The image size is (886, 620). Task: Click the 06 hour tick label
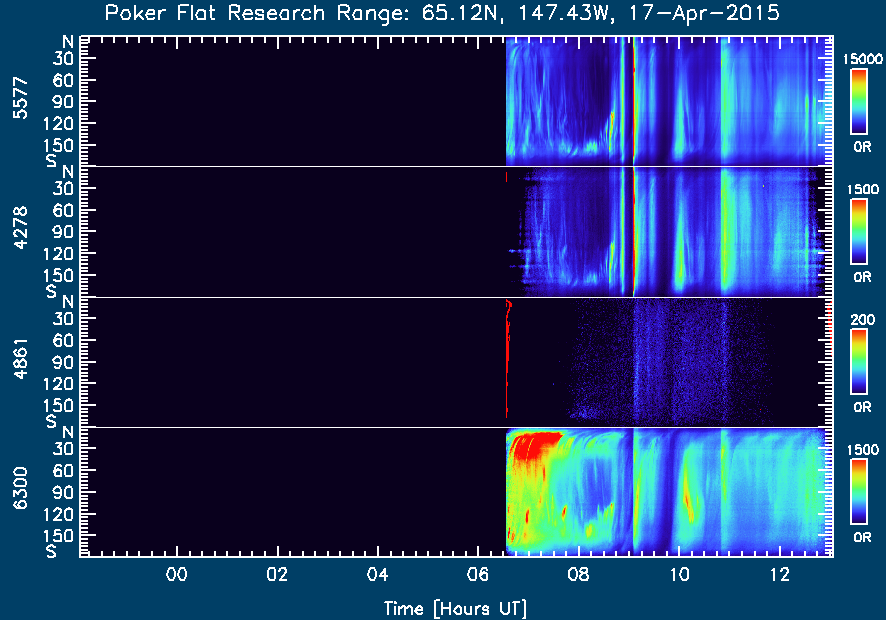pyautogui.click(x=478, y=575)
